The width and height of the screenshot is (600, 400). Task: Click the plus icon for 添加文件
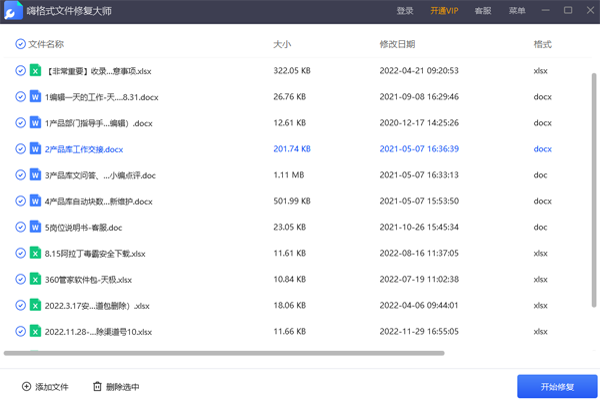tap(26, 386)
